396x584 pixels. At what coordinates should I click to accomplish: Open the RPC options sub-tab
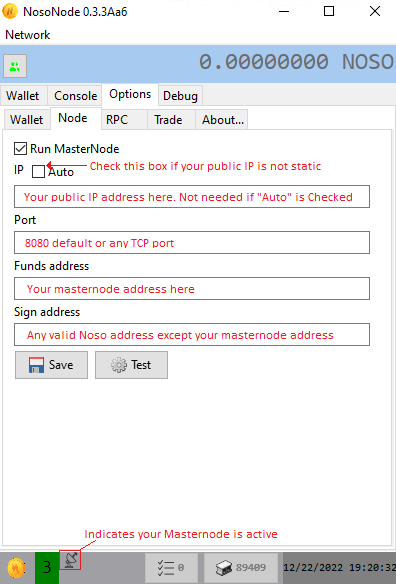pyautogui.click(x=117, y=120)
